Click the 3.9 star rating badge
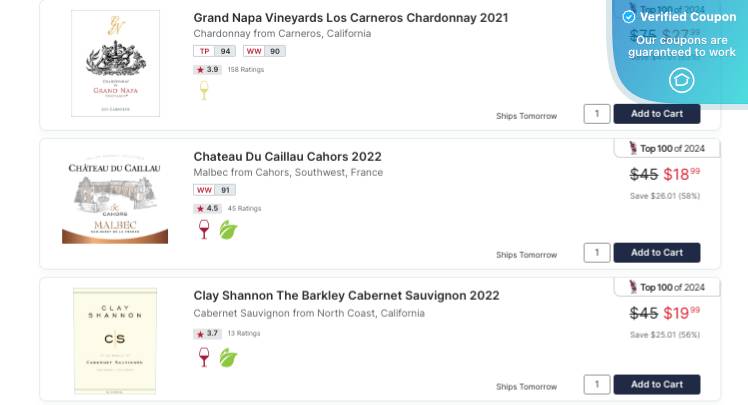The image size is (748, 405). click(207, 70)
